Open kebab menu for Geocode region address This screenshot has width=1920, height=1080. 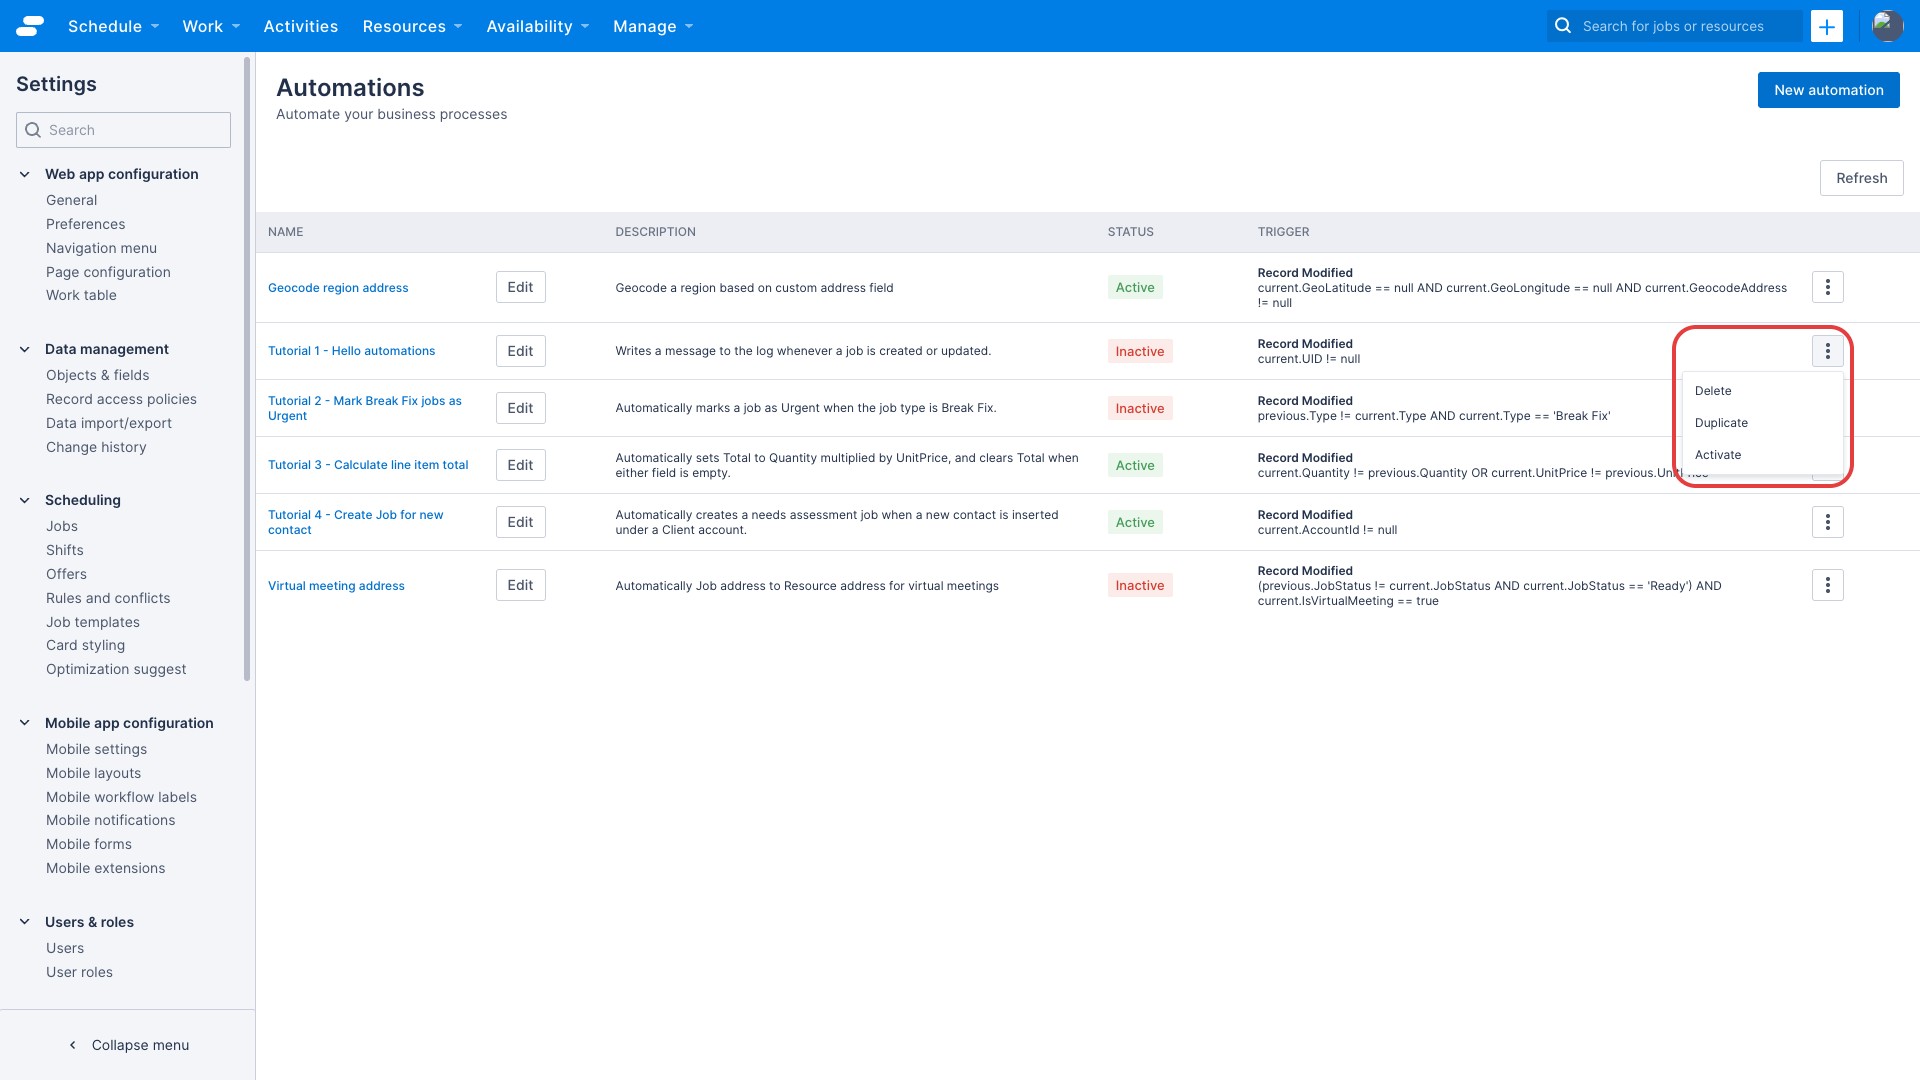1827,287
